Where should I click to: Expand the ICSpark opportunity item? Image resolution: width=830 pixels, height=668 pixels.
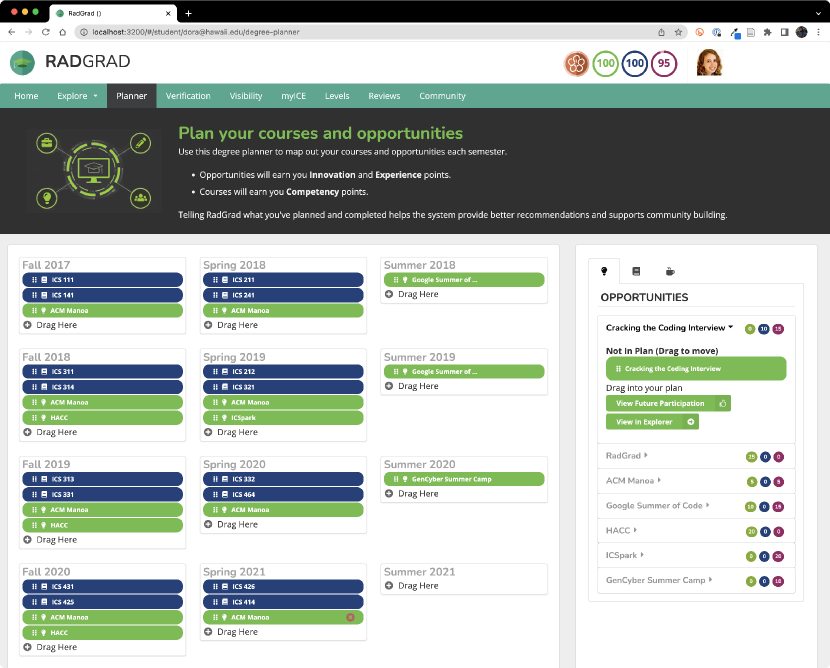(625, 555)
